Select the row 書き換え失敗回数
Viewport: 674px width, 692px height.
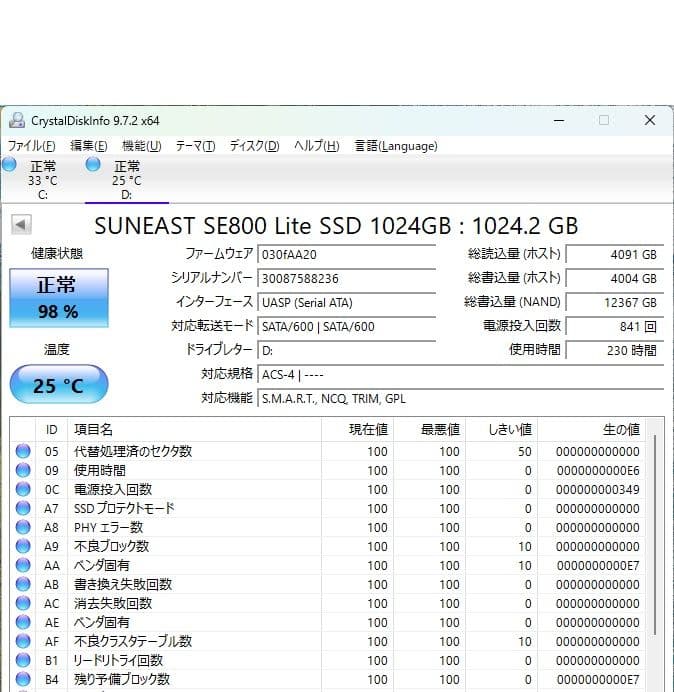coord(328,584)
